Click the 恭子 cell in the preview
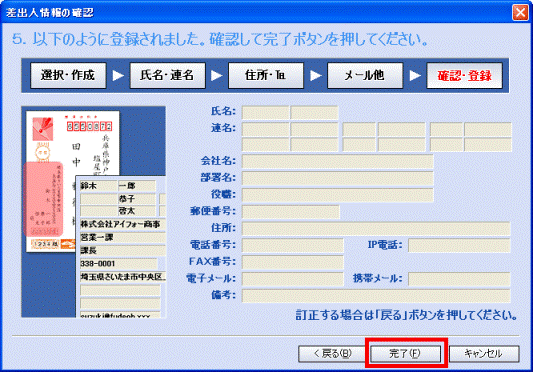The height and width of the screenshot is (372, 533). (137, 199)
